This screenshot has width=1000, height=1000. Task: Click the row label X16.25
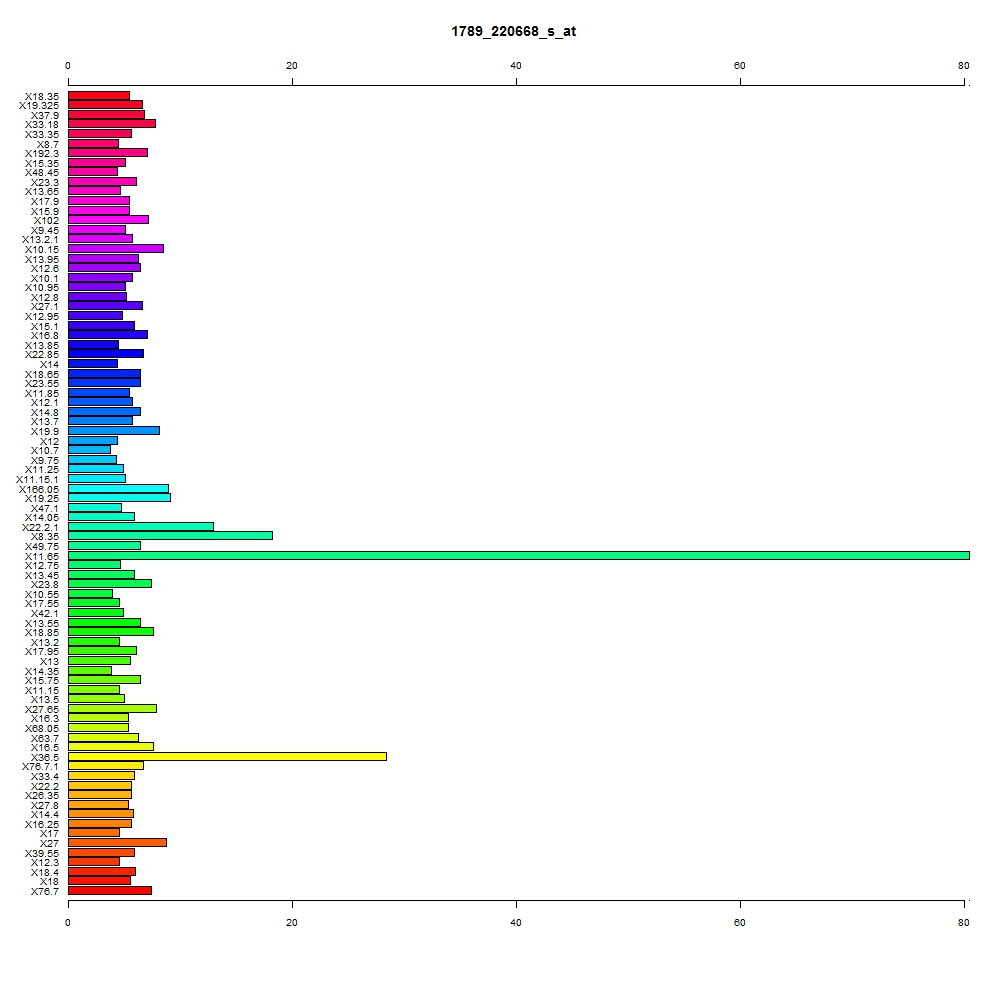[42, 825]
